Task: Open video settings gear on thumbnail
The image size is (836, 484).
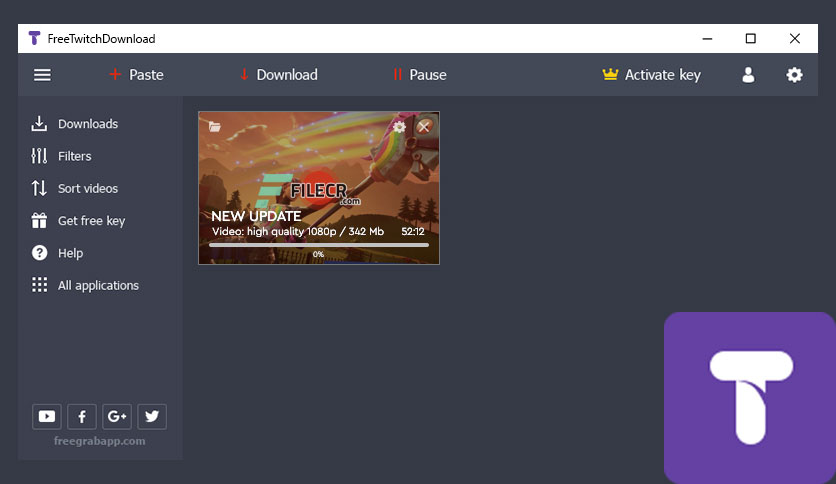Action: [399, 127]
